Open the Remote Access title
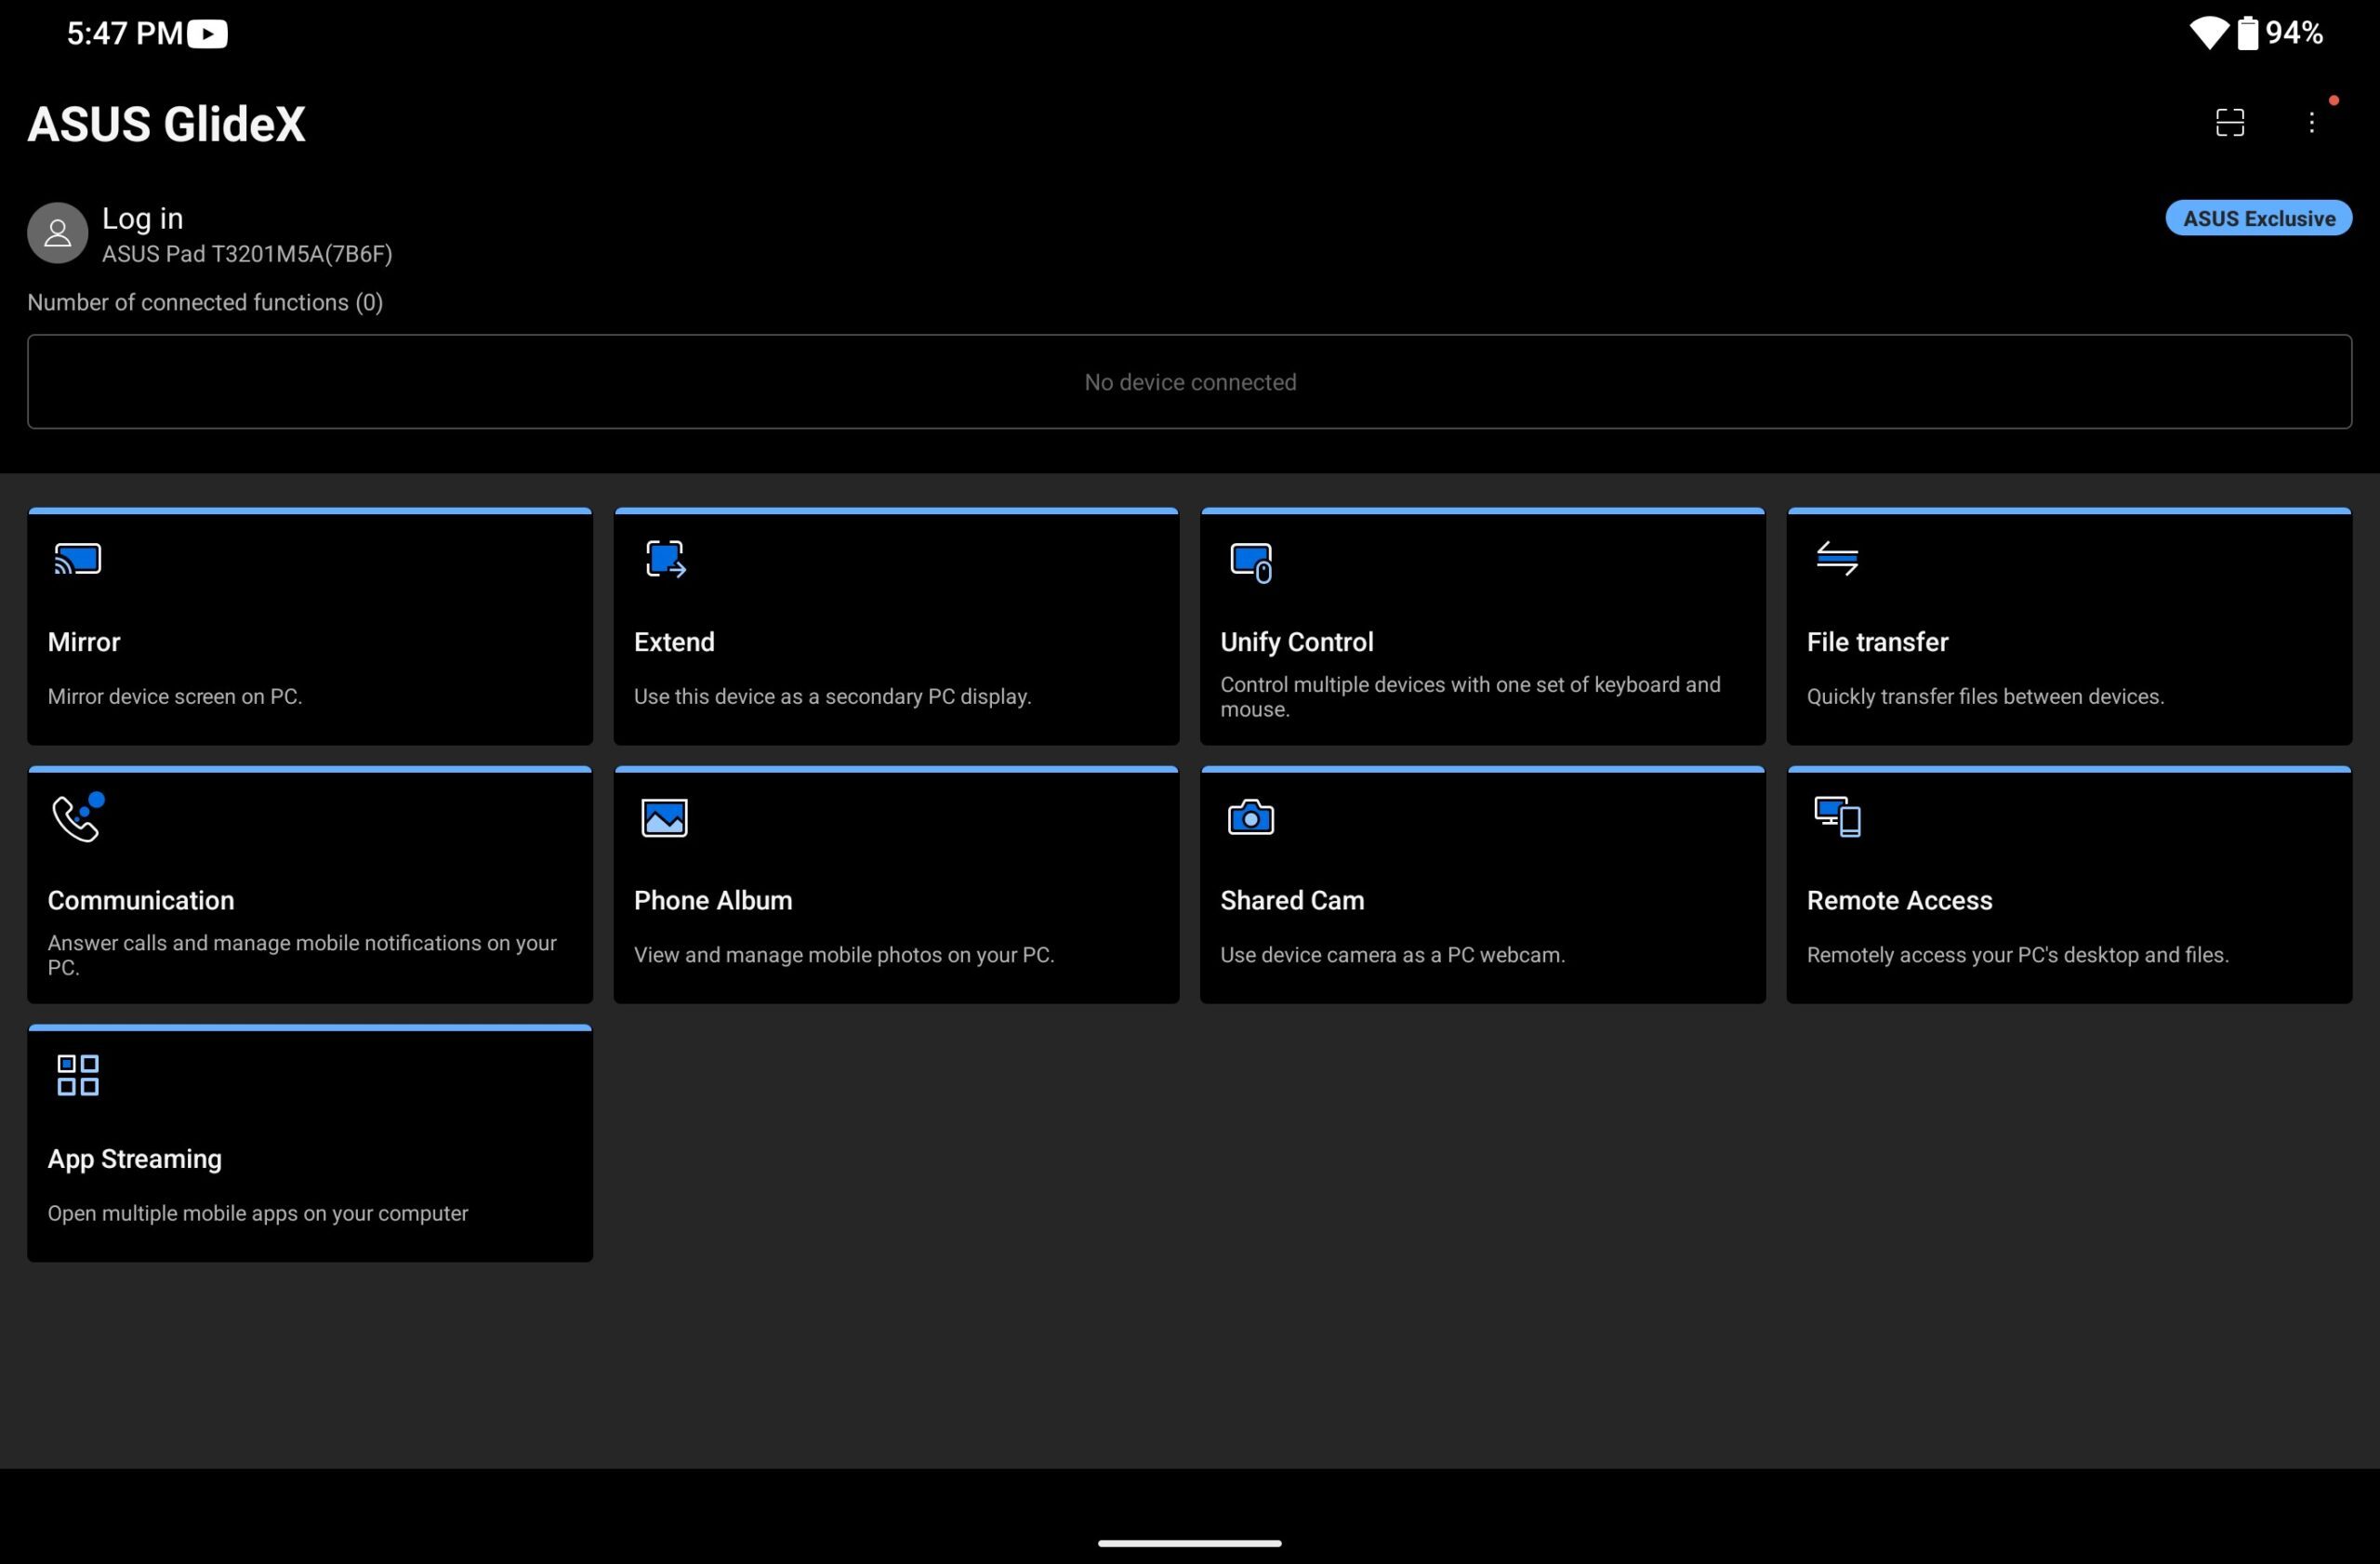The image size is (2380, 1564). [x=1899, y=900]
